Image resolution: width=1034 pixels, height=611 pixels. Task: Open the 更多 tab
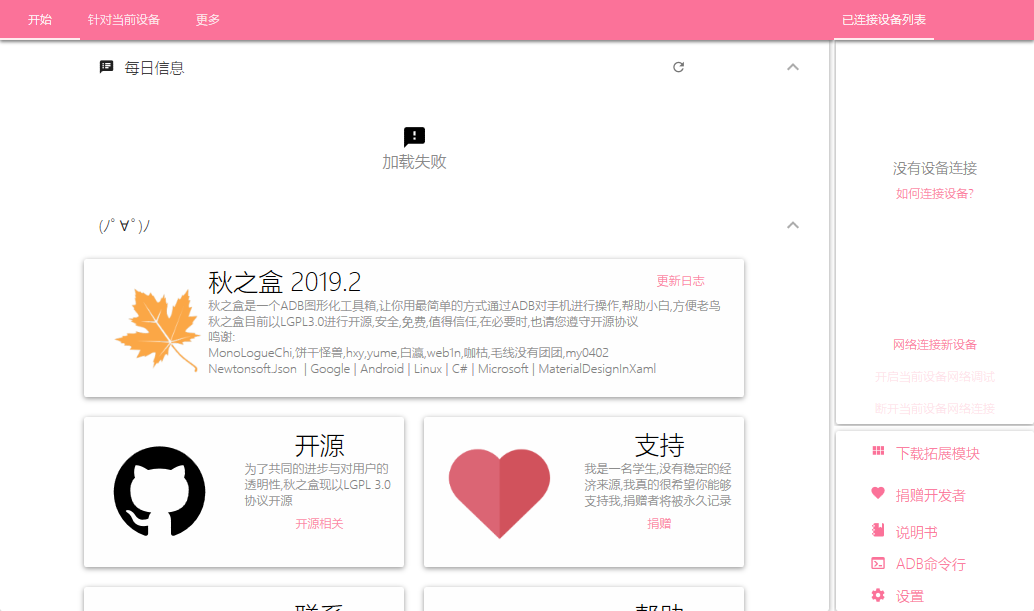(x=207, y=19)
